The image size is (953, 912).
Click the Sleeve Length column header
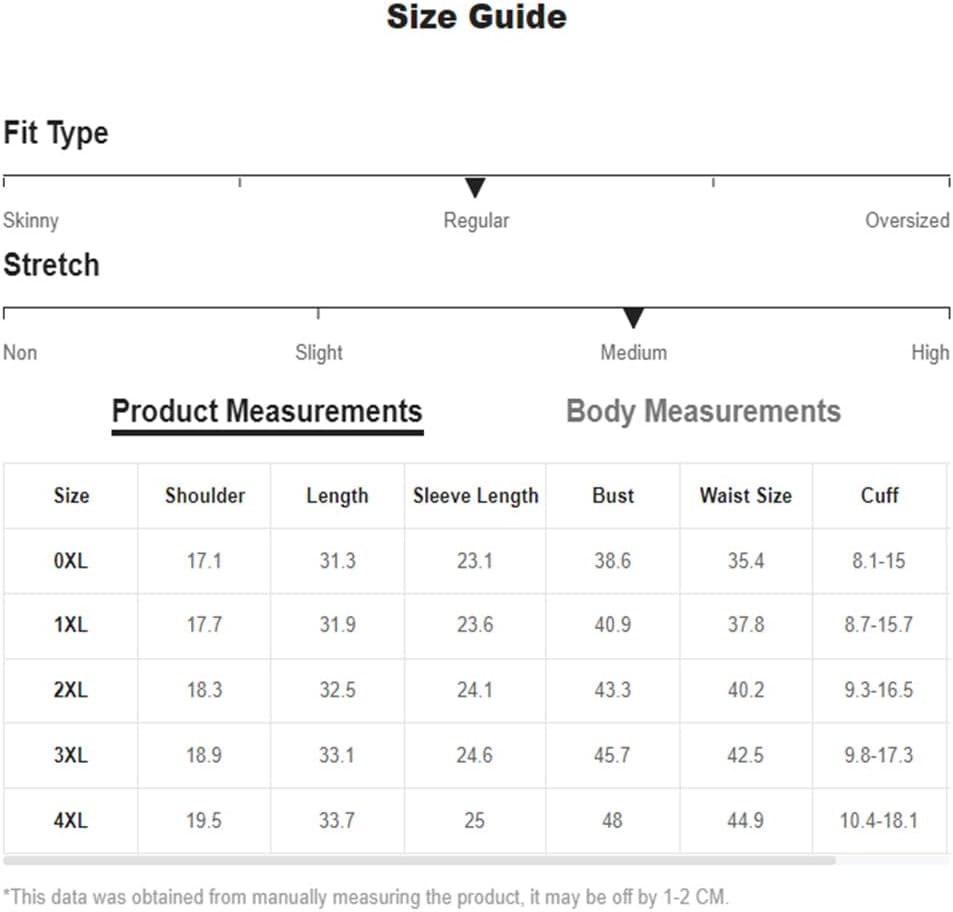pos(476,496)
